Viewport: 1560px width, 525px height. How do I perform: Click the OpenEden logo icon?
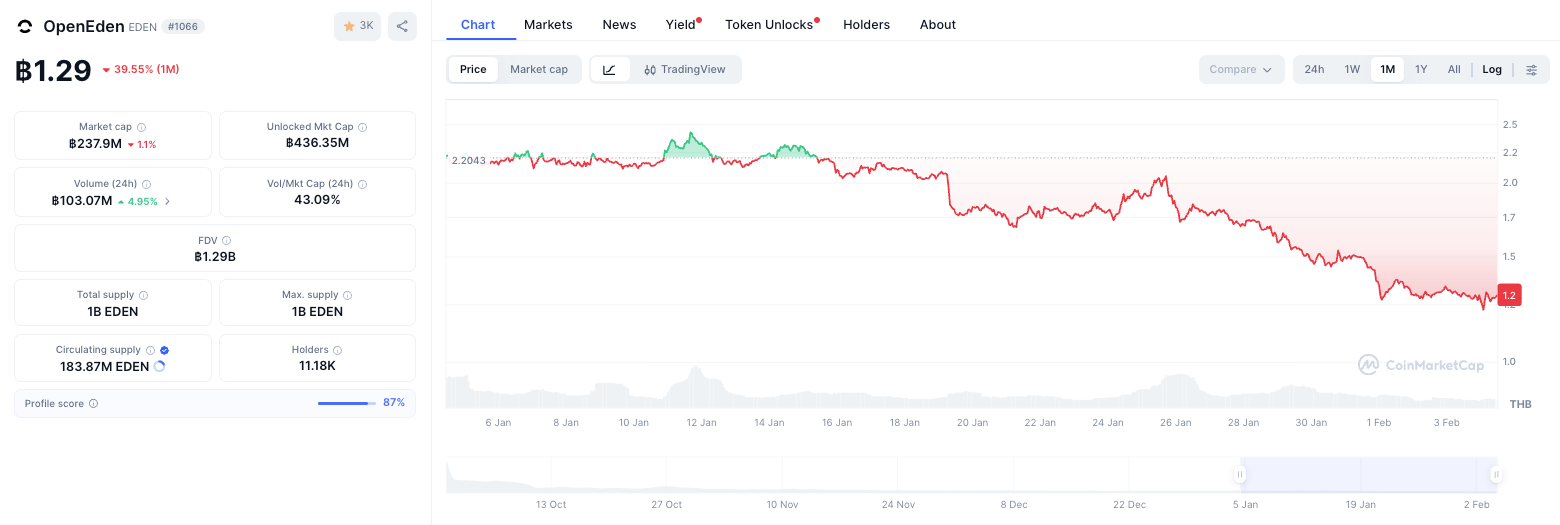pos(25,27)
